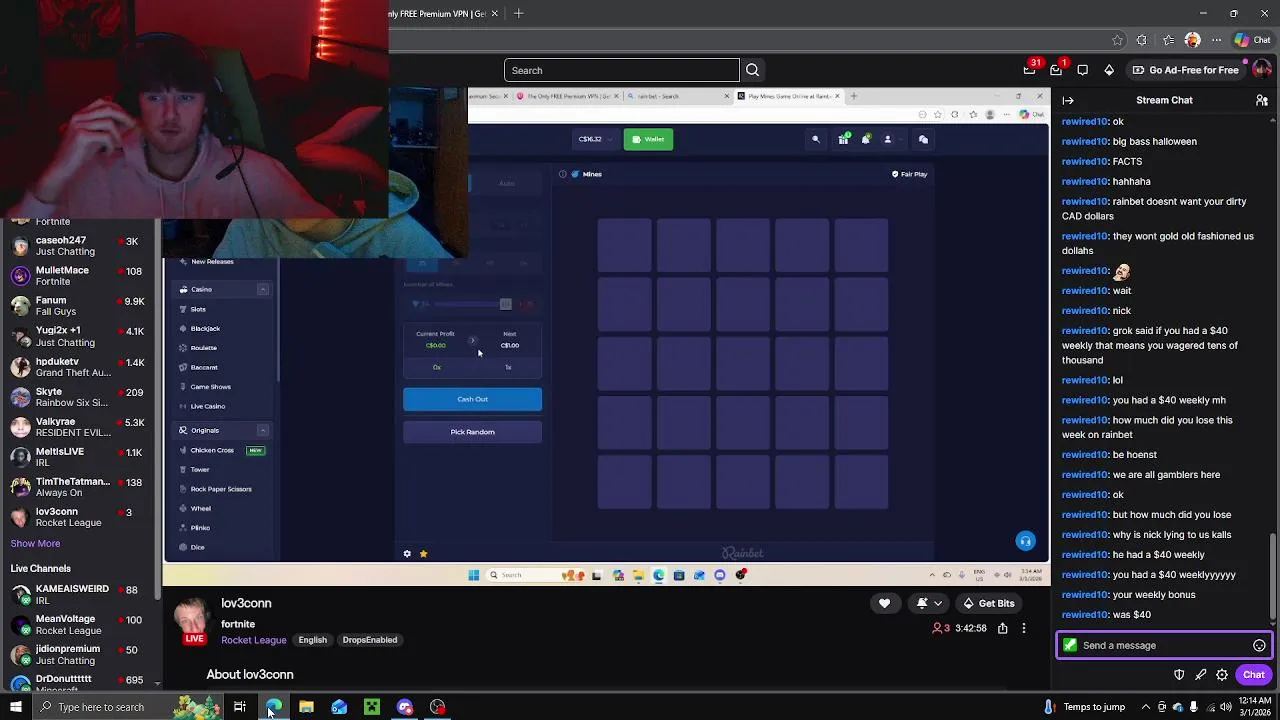This screenshot has width=1280, height=720.
Task: Follow lov3conn with the heart button
Action: (x=884, y=603)
